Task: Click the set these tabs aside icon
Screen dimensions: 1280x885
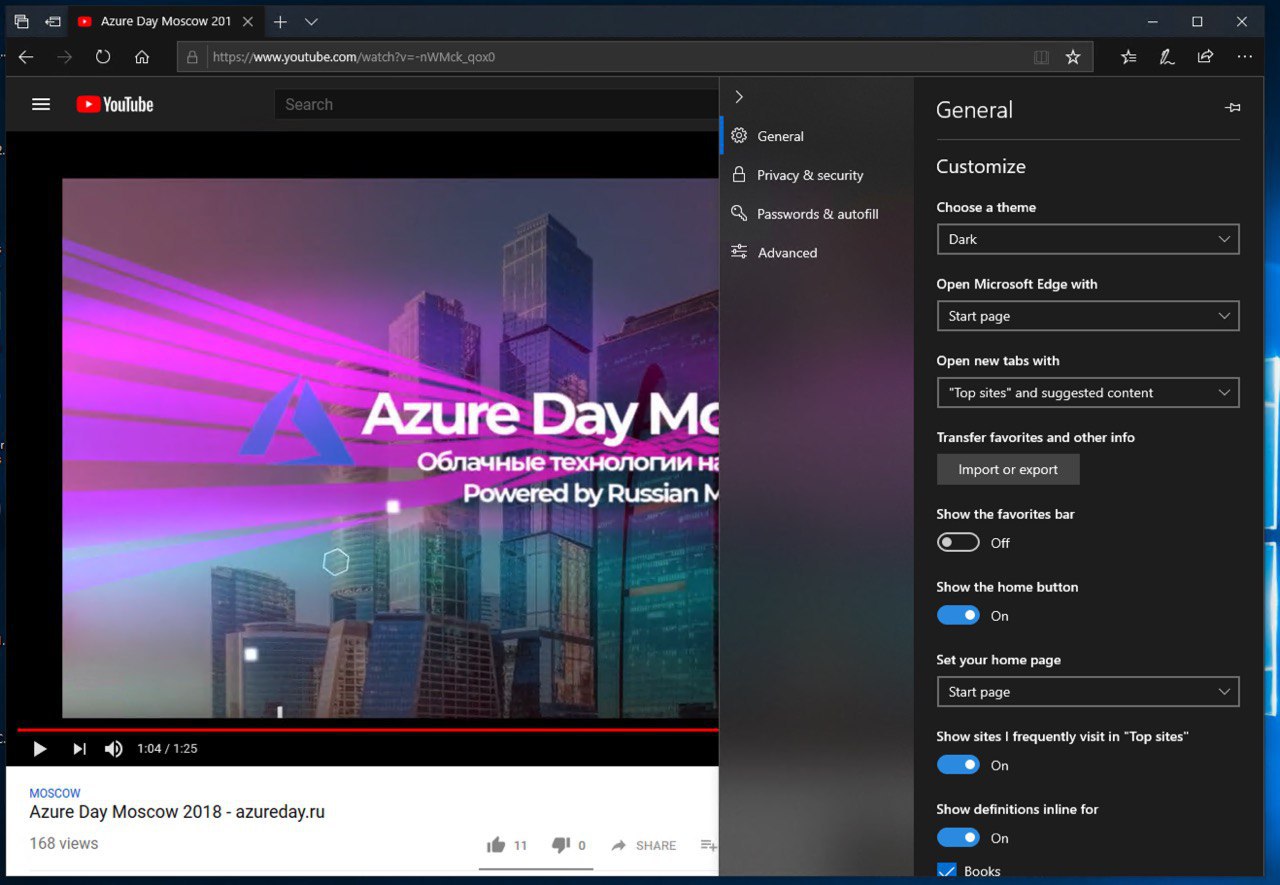Action: [53, 21]
